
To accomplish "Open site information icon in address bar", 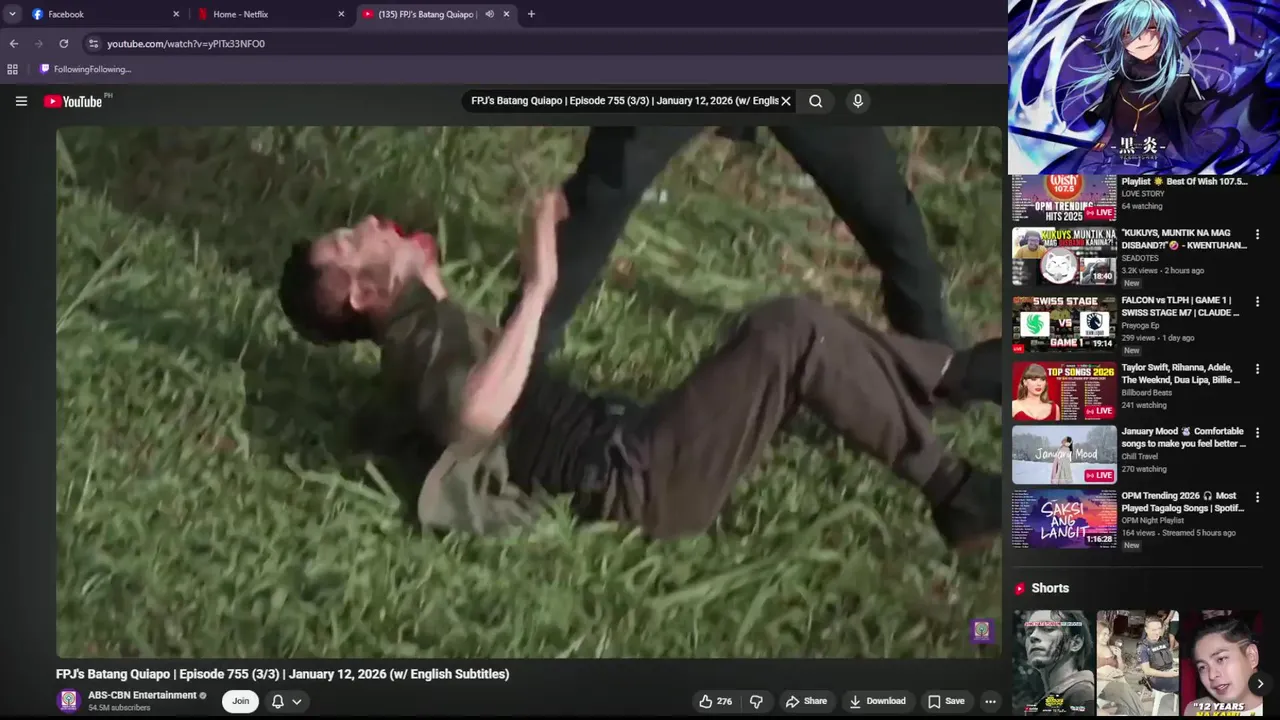I will [93, 44].
